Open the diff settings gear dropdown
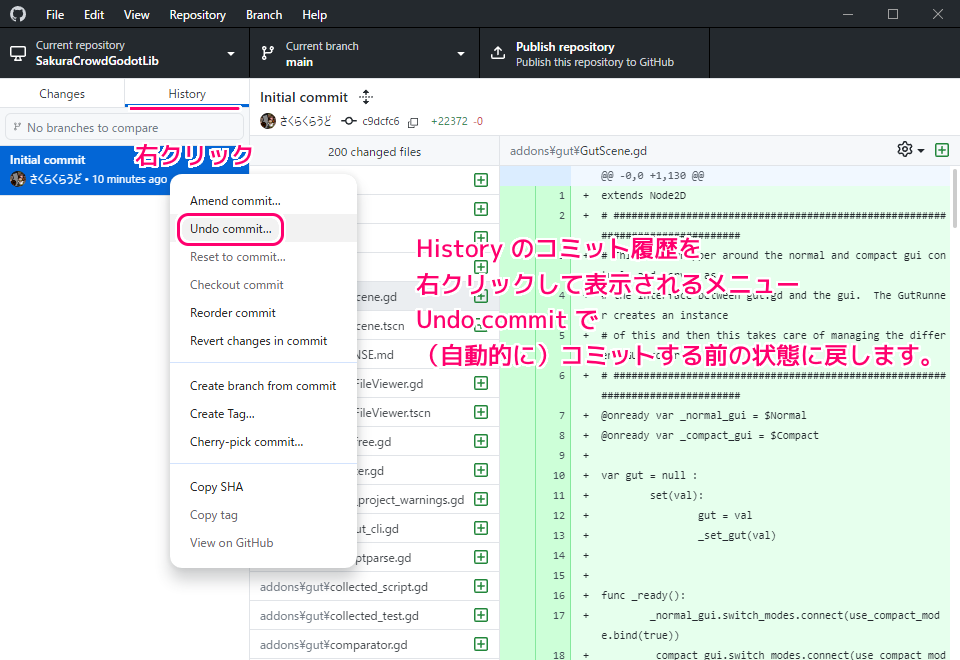This screenshot has width=960, height=660. tap(910, 149)
